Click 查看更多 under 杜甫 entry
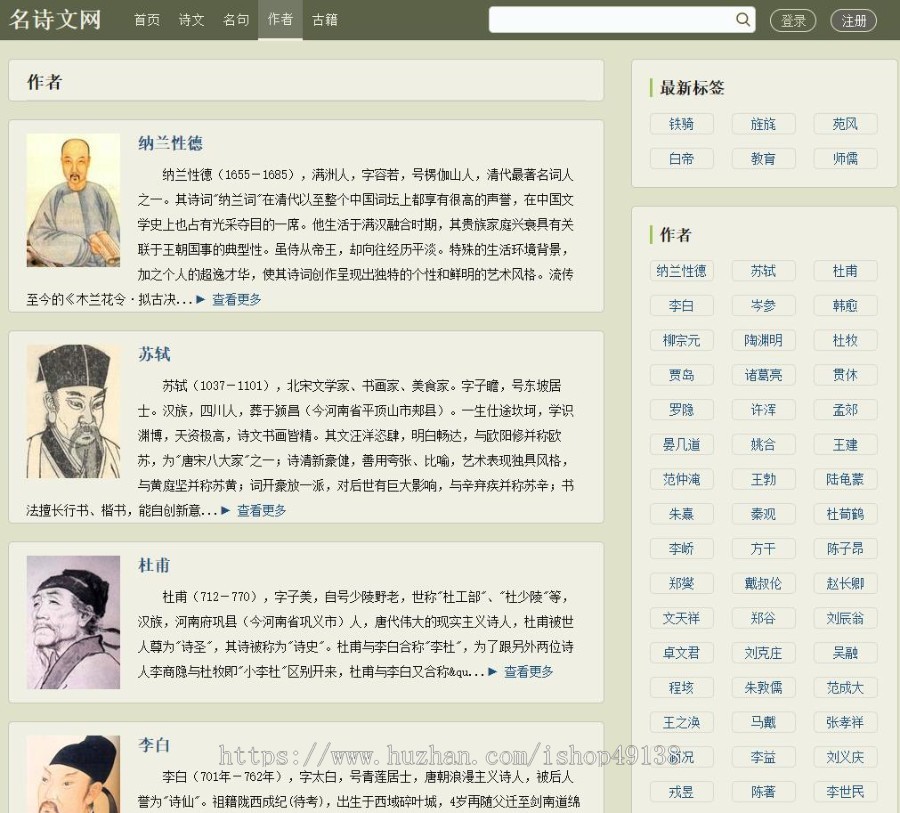The width and height of the screenshot is (900, 813). (529, 671)
